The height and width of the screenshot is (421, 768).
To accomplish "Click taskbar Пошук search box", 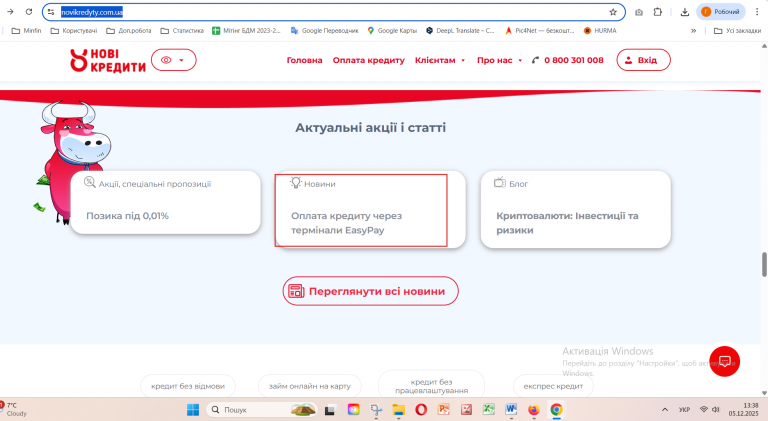I will (x=262, y=410).
